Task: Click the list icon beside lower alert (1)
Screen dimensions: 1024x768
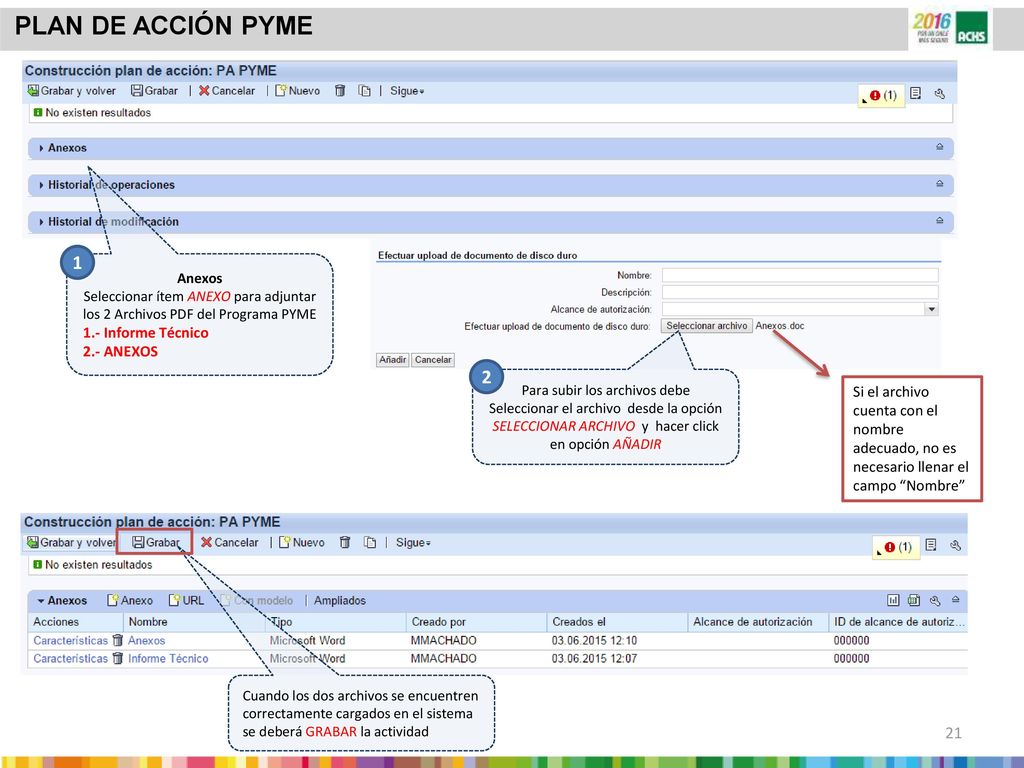Action: tap(931, 545)
